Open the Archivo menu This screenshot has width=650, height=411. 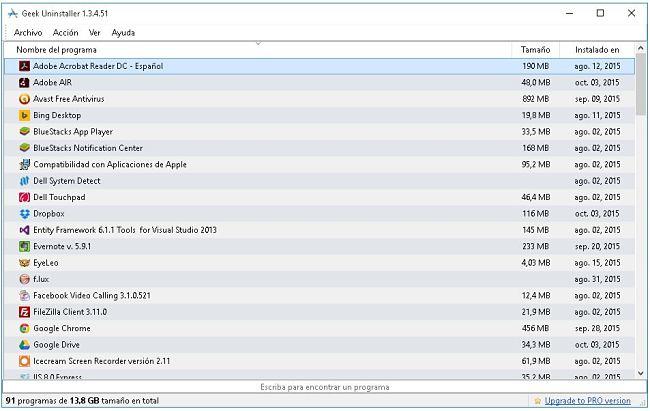pos(28,32)
